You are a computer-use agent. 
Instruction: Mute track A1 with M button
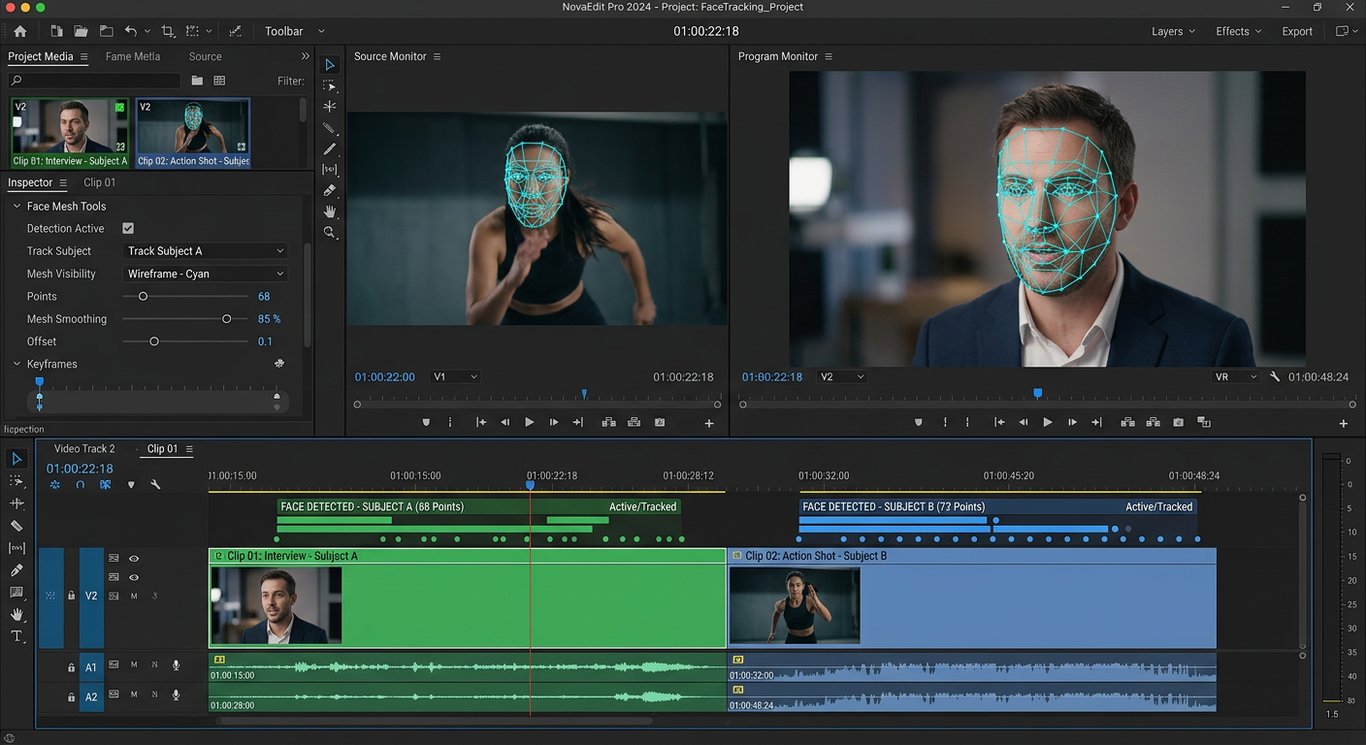coord(134,665)
